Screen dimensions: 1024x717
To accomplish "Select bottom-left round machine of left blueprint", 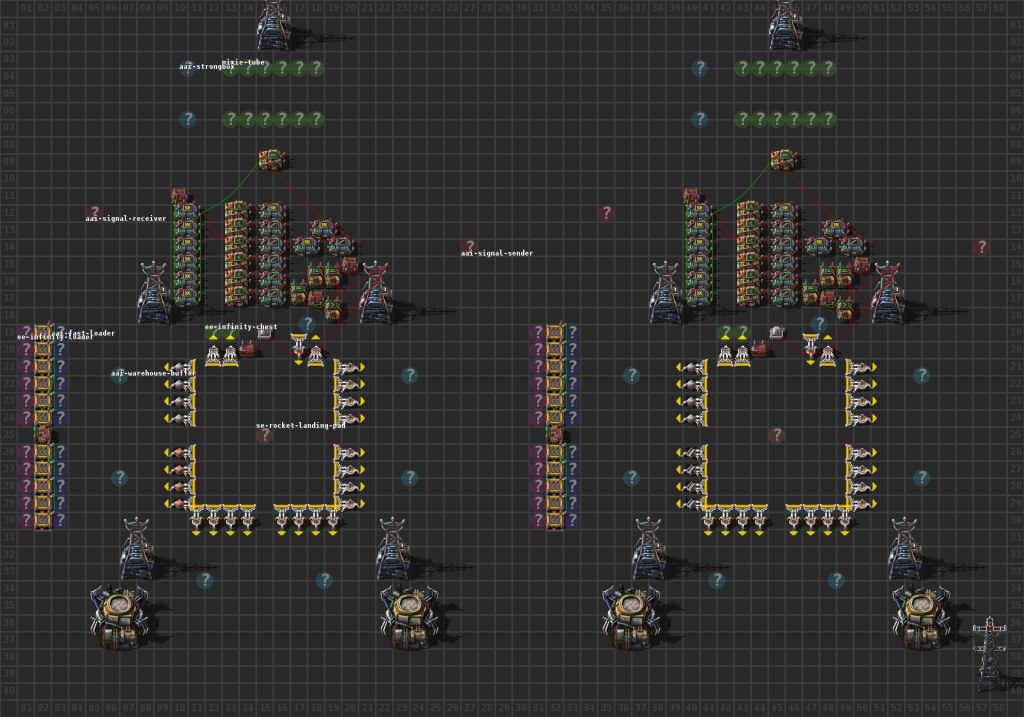I will pos(120,616).
